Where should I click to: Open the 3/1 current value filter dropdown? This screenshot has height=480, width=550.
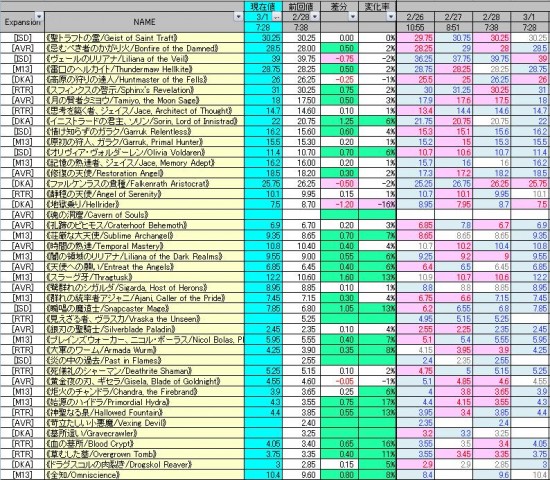pyautogui.click(x=277, y=16)
